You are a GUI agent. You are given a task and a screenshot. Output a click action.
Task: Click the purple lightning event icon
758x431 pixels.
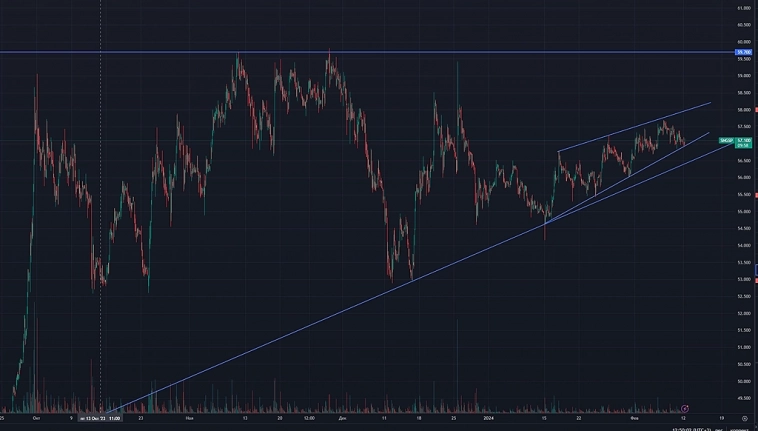(684, 409)
